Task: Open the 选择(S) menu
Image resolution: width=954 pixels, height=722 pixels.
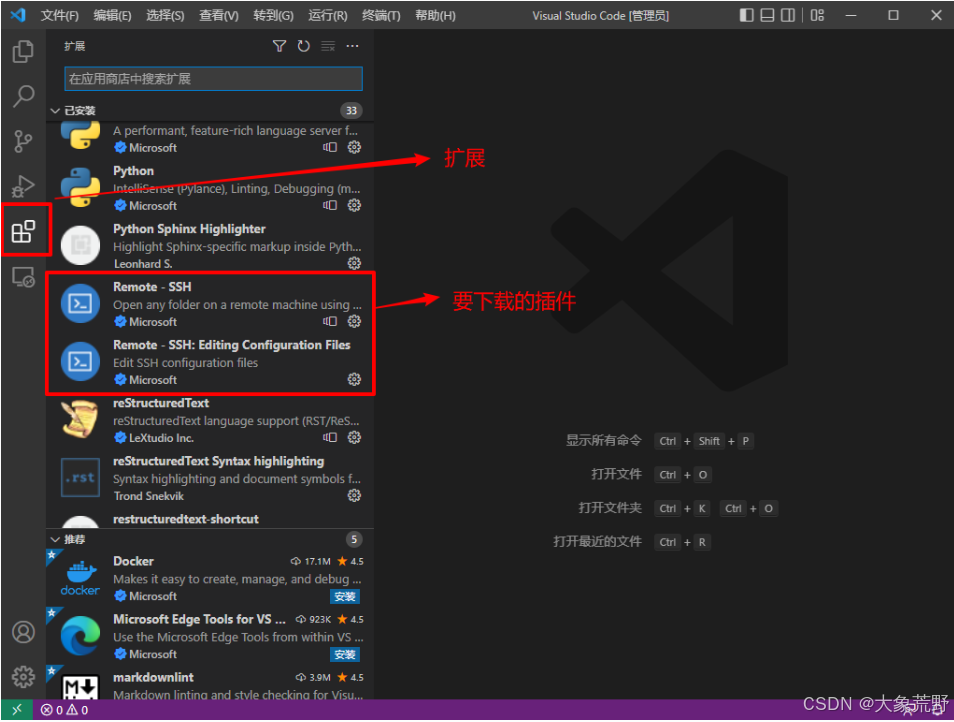Action: coord(165,16)
